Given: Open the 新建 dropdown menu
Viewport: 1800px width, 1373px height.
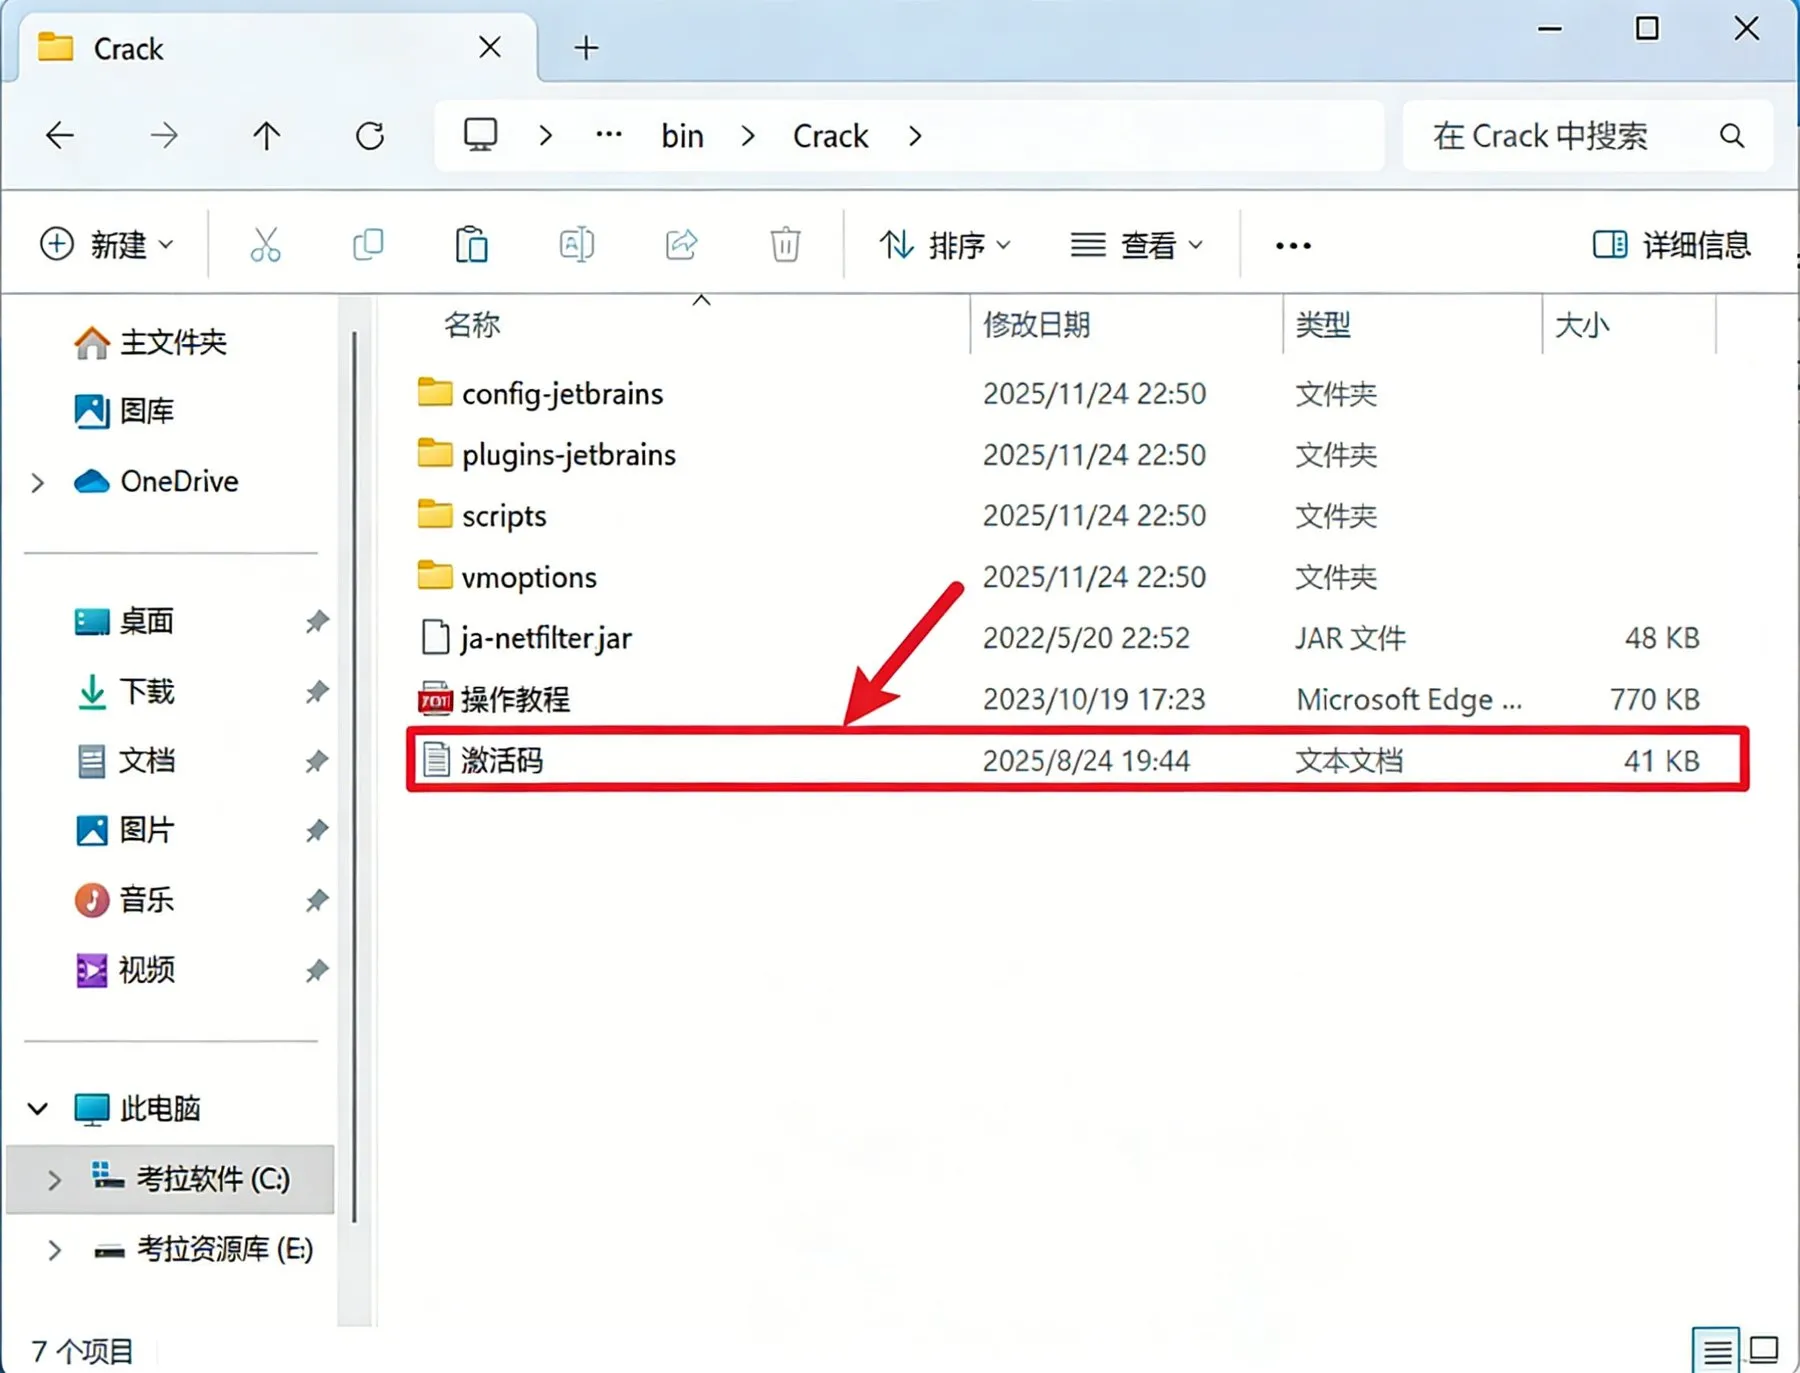Looking at the screenshot, I should 107,245.
